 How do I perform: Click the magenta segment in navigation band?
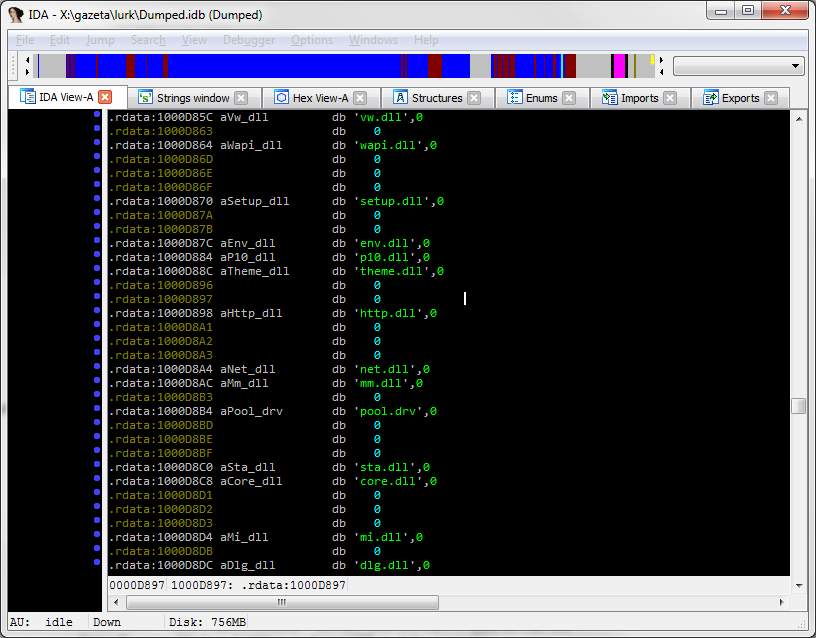(619, 66)
